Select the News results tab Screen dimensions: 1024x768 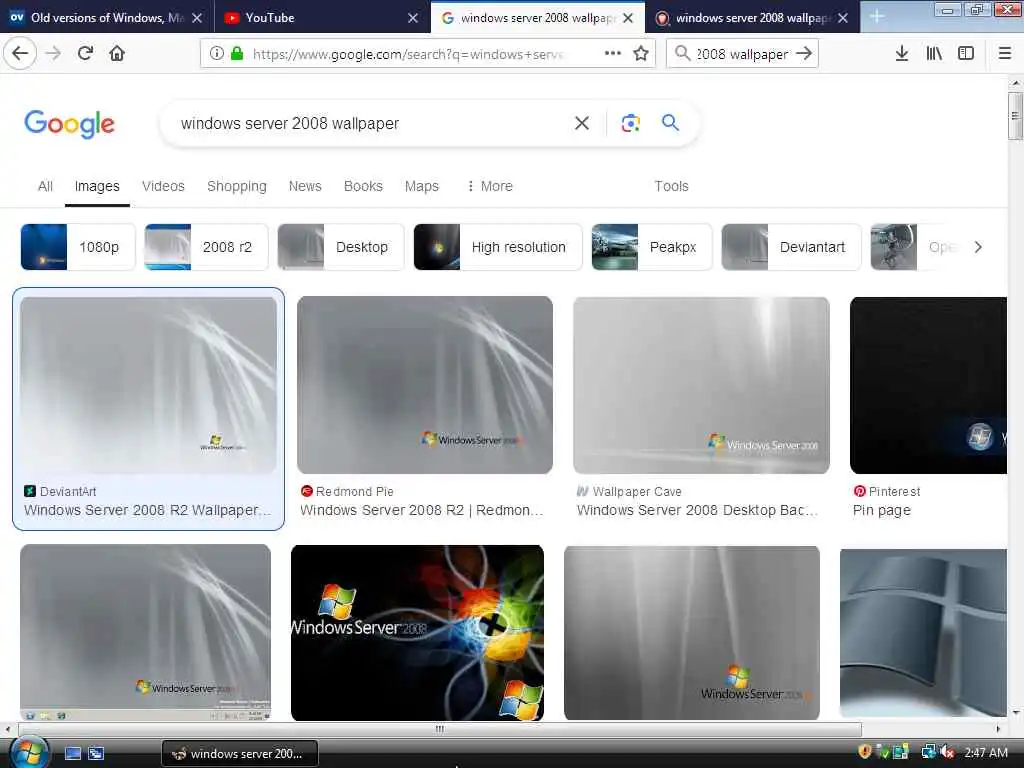point(305,186)
